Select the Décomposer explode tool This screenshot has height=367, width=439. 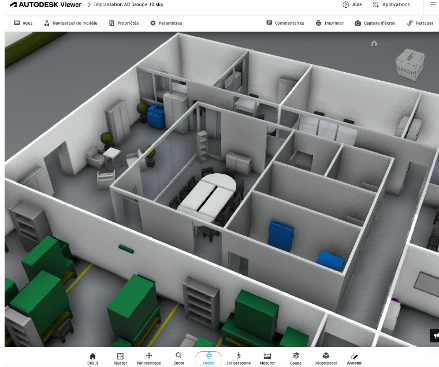click(x=326, y=359)
